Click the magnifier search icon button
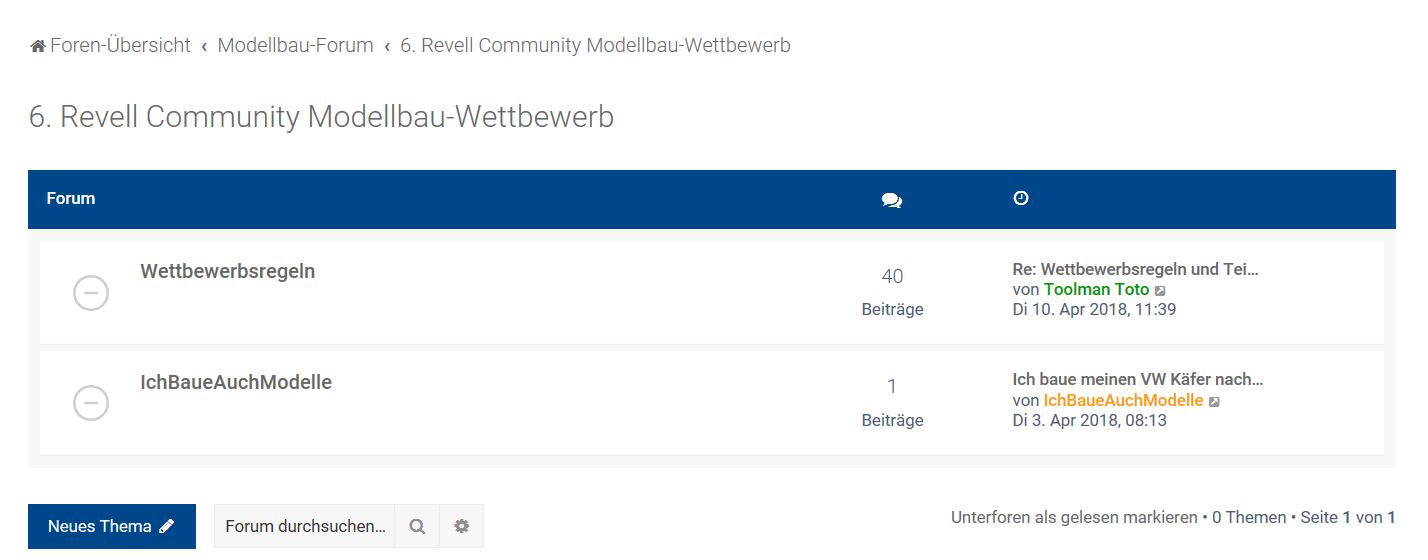Viewport: 1428px width, 560px height. click(x=417, y=526)
